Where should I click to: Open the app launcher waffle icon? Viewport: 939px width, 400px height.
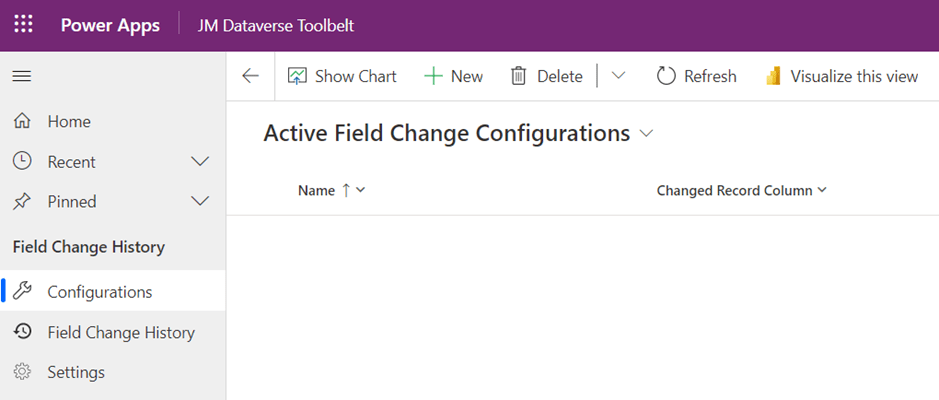click(x=23, y=25)
